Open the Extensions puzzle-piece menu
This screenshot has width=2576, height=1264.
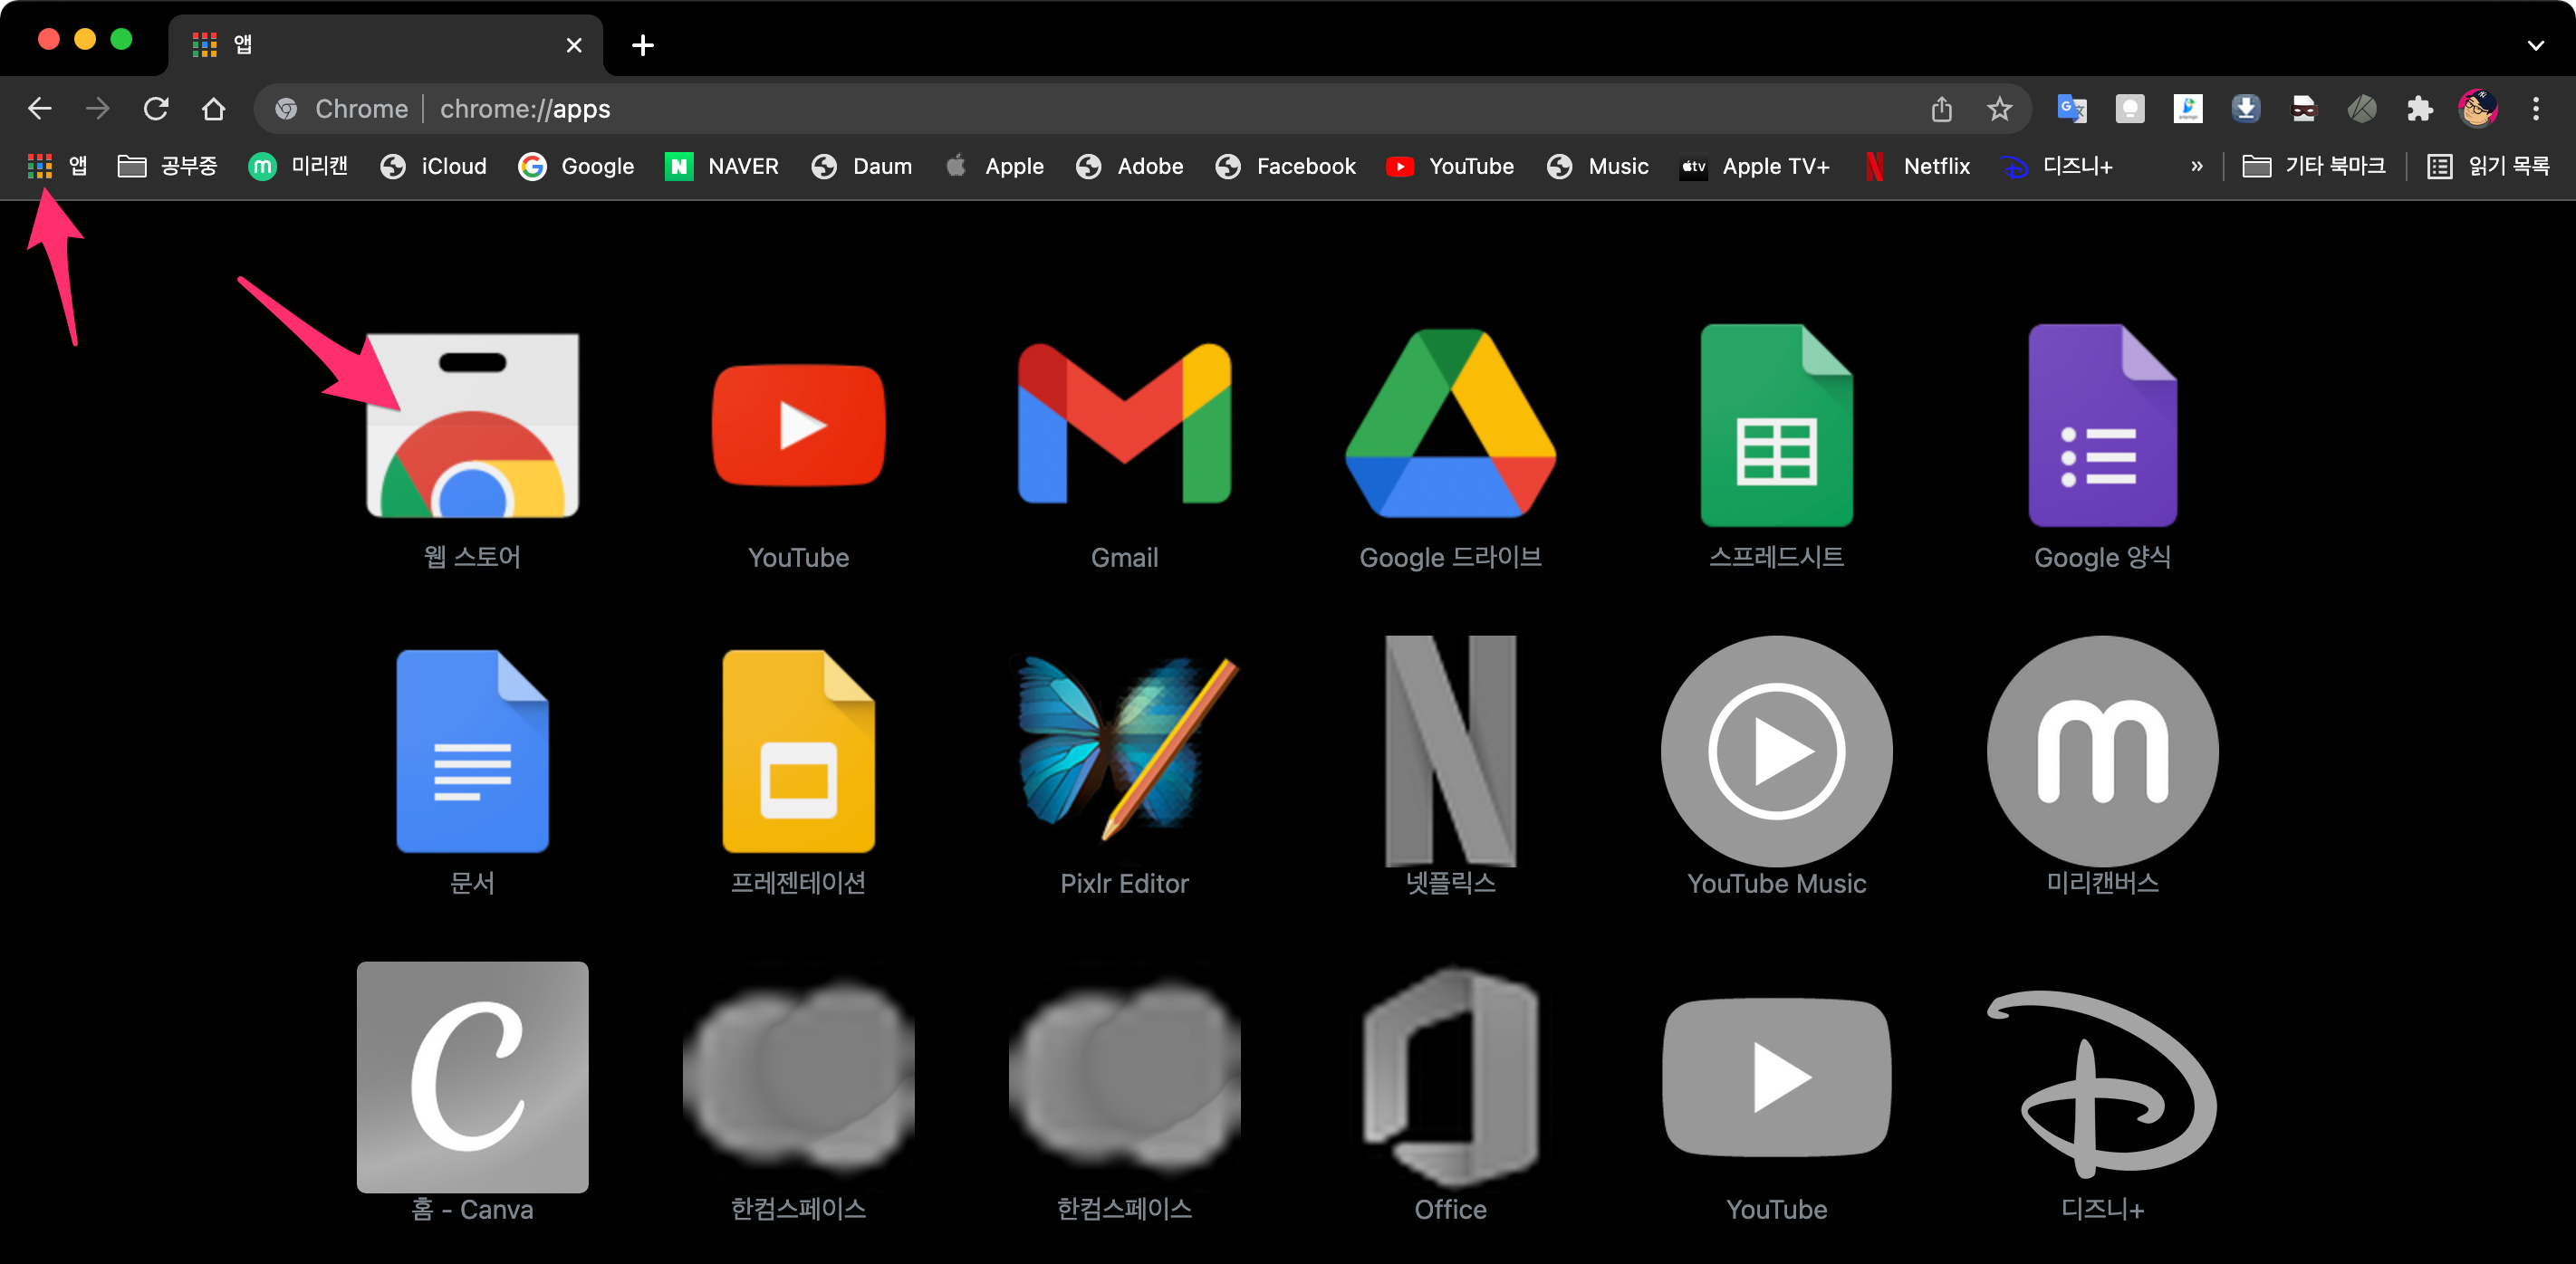(x=2419, y=108)
